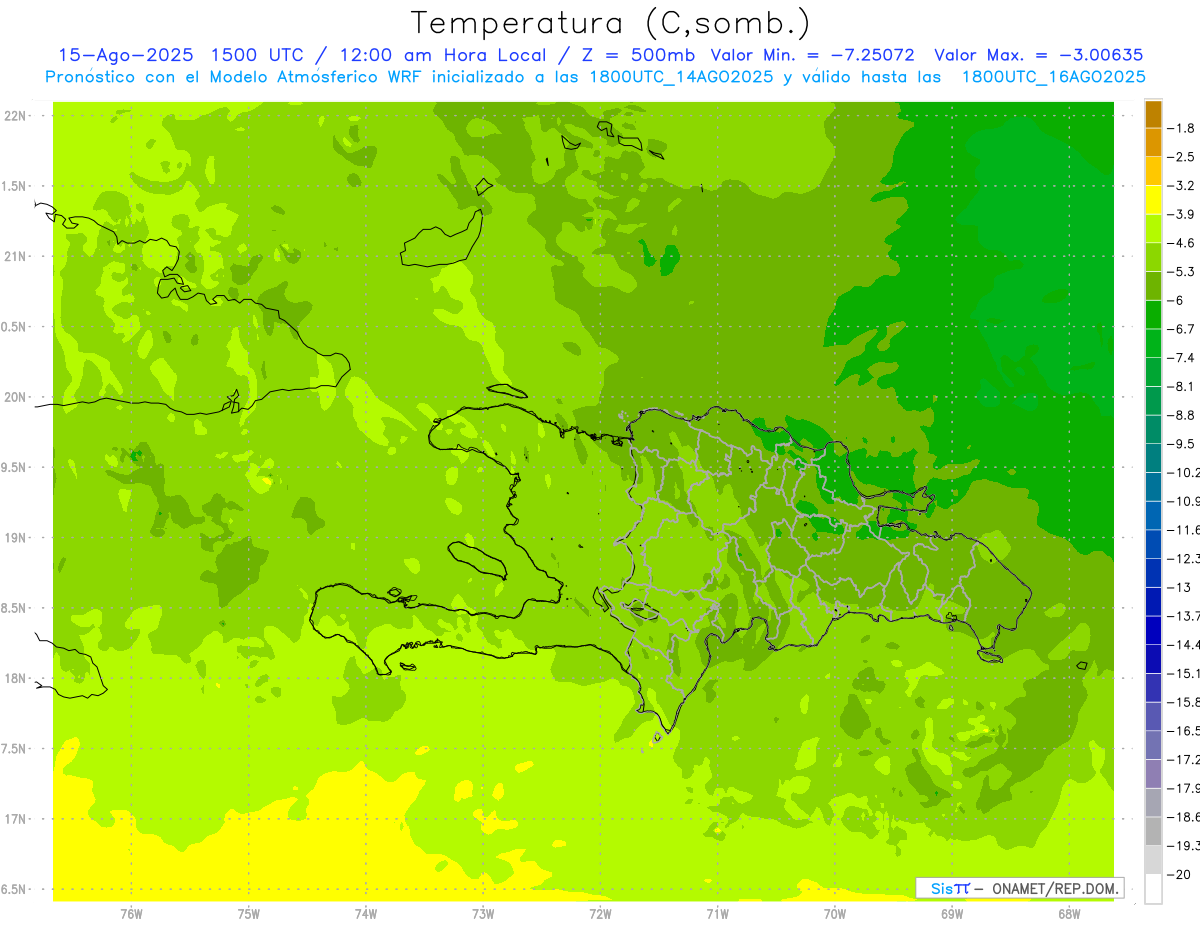Click the longitude label "74W"

[x=366, y=914]
